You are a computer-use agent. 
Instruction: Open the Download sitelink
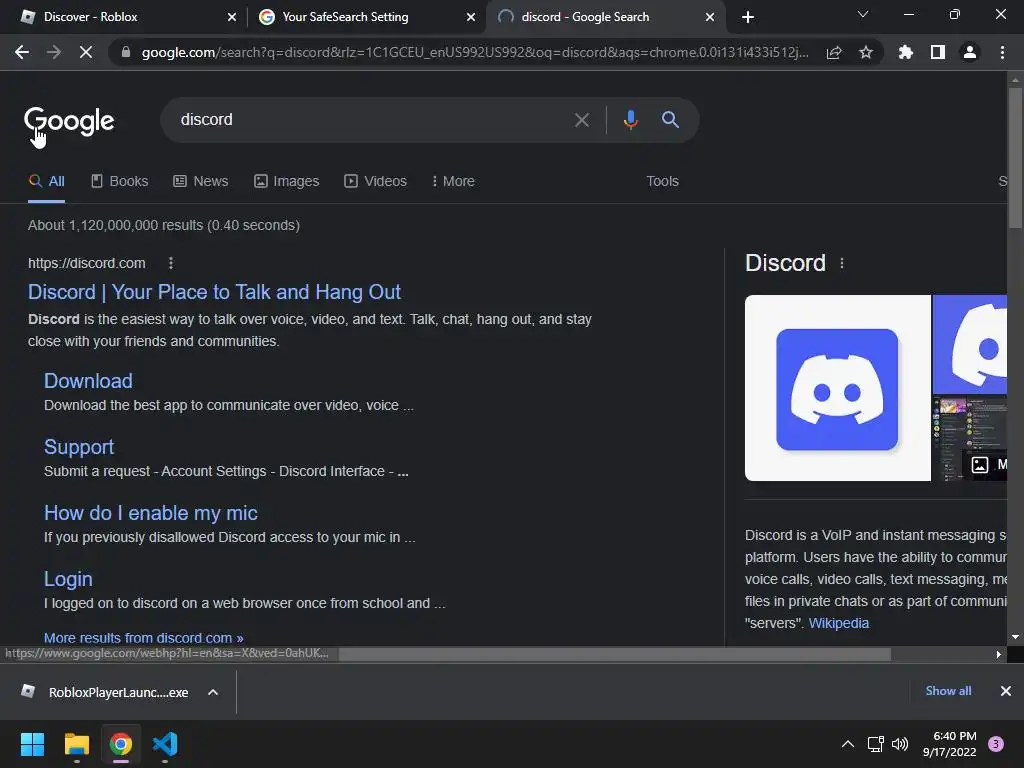[x=88, y=381]
